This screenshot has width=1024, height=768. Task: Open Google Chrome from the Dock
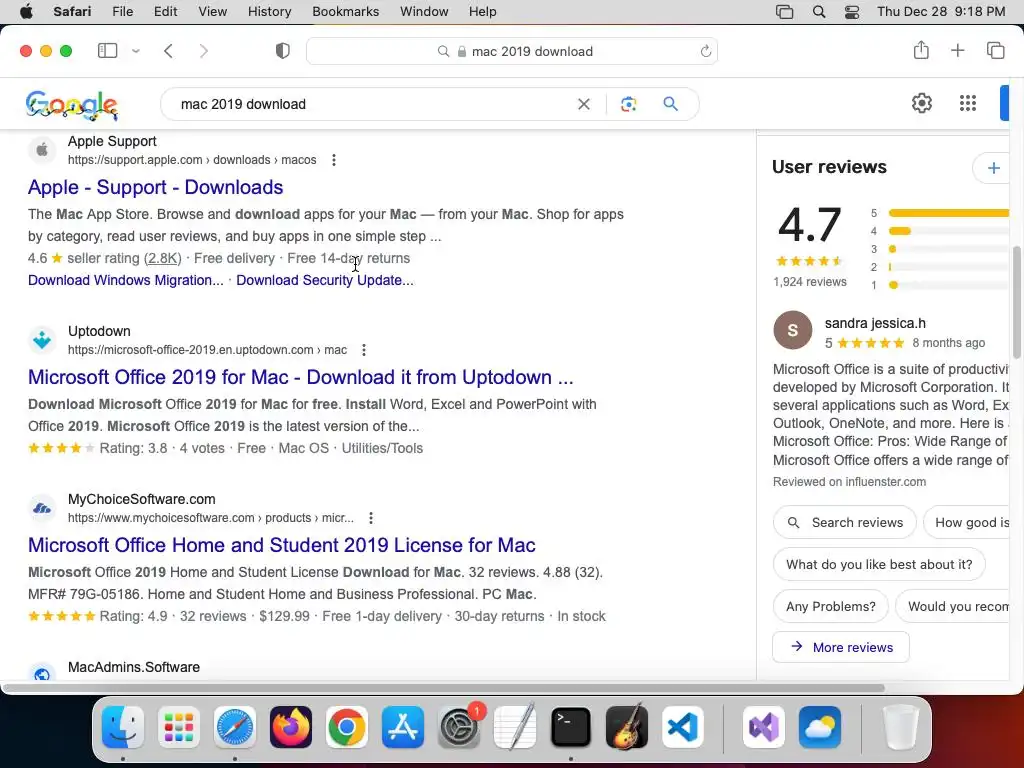[347, 727]
